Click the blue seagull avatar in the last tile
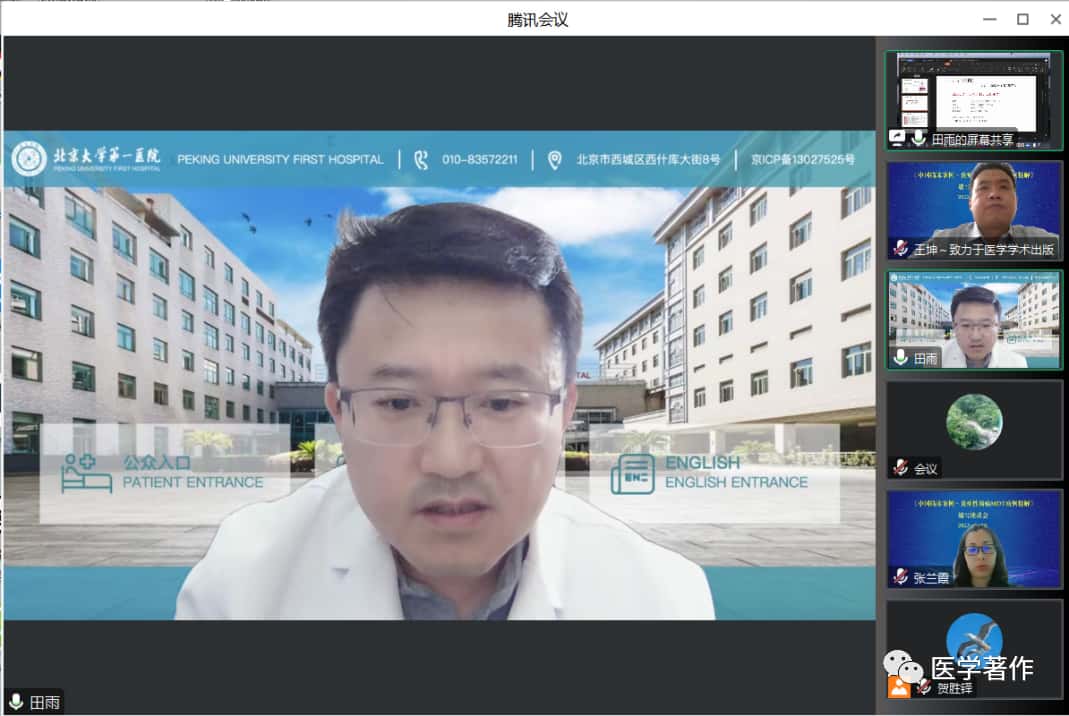 pos(974,640)
